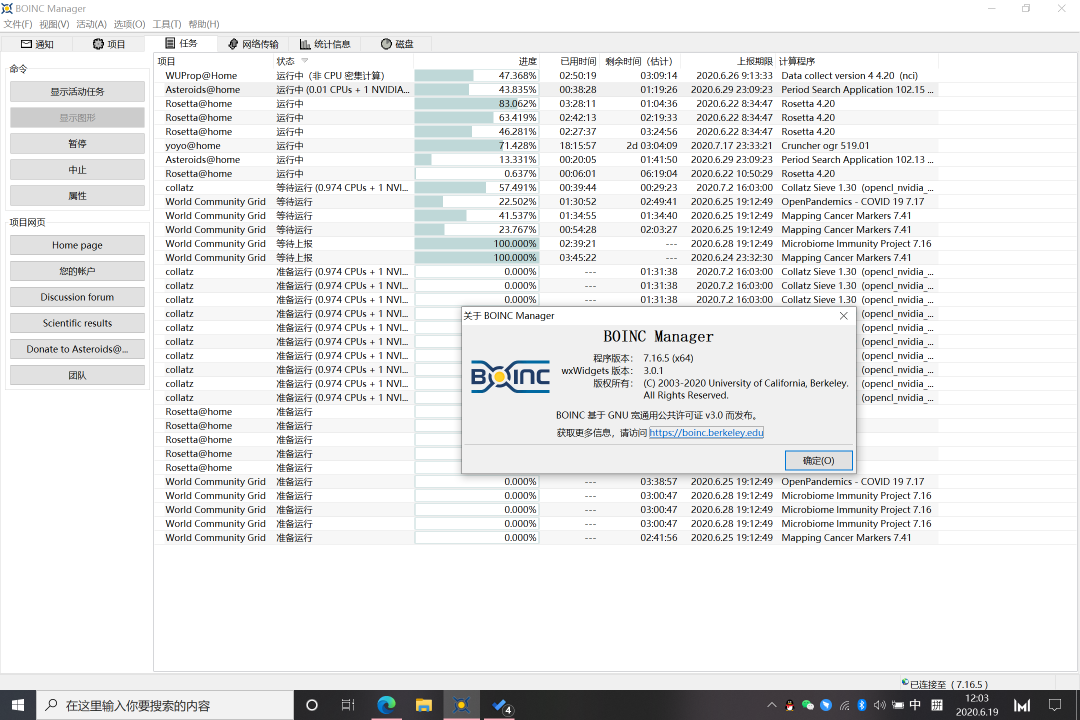Open the Discussion forum button
The width and height of the screenshot is (1080, 720).
77,297
